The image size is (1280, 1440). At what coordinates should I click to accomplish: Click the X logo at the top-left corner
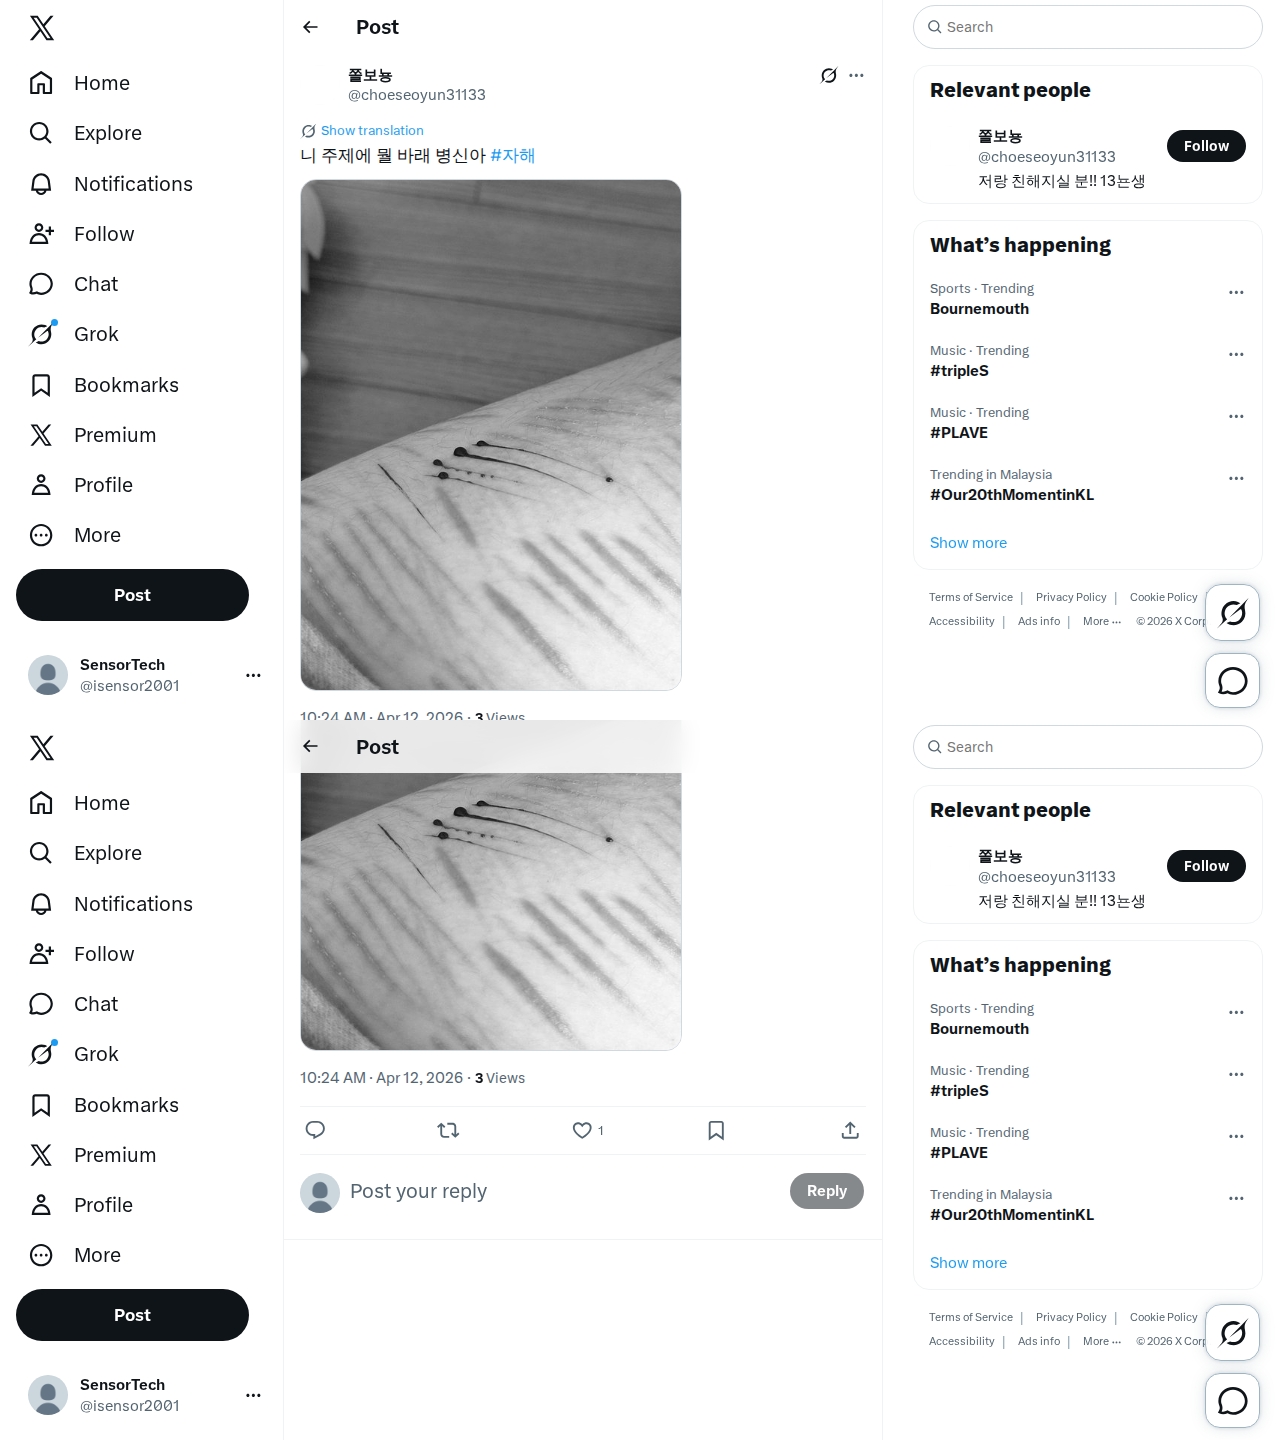click(x=42, y=28)
